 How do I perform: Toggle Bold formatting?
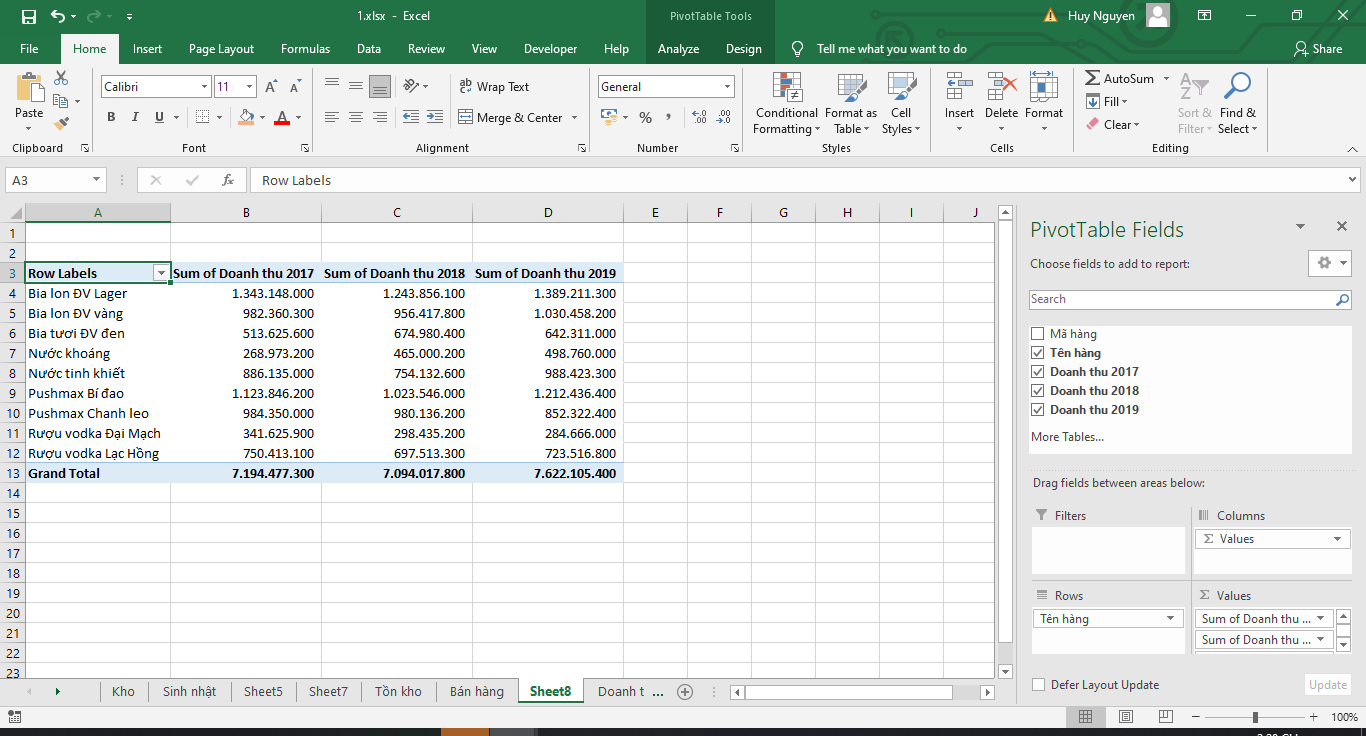[x=111, y=117]
